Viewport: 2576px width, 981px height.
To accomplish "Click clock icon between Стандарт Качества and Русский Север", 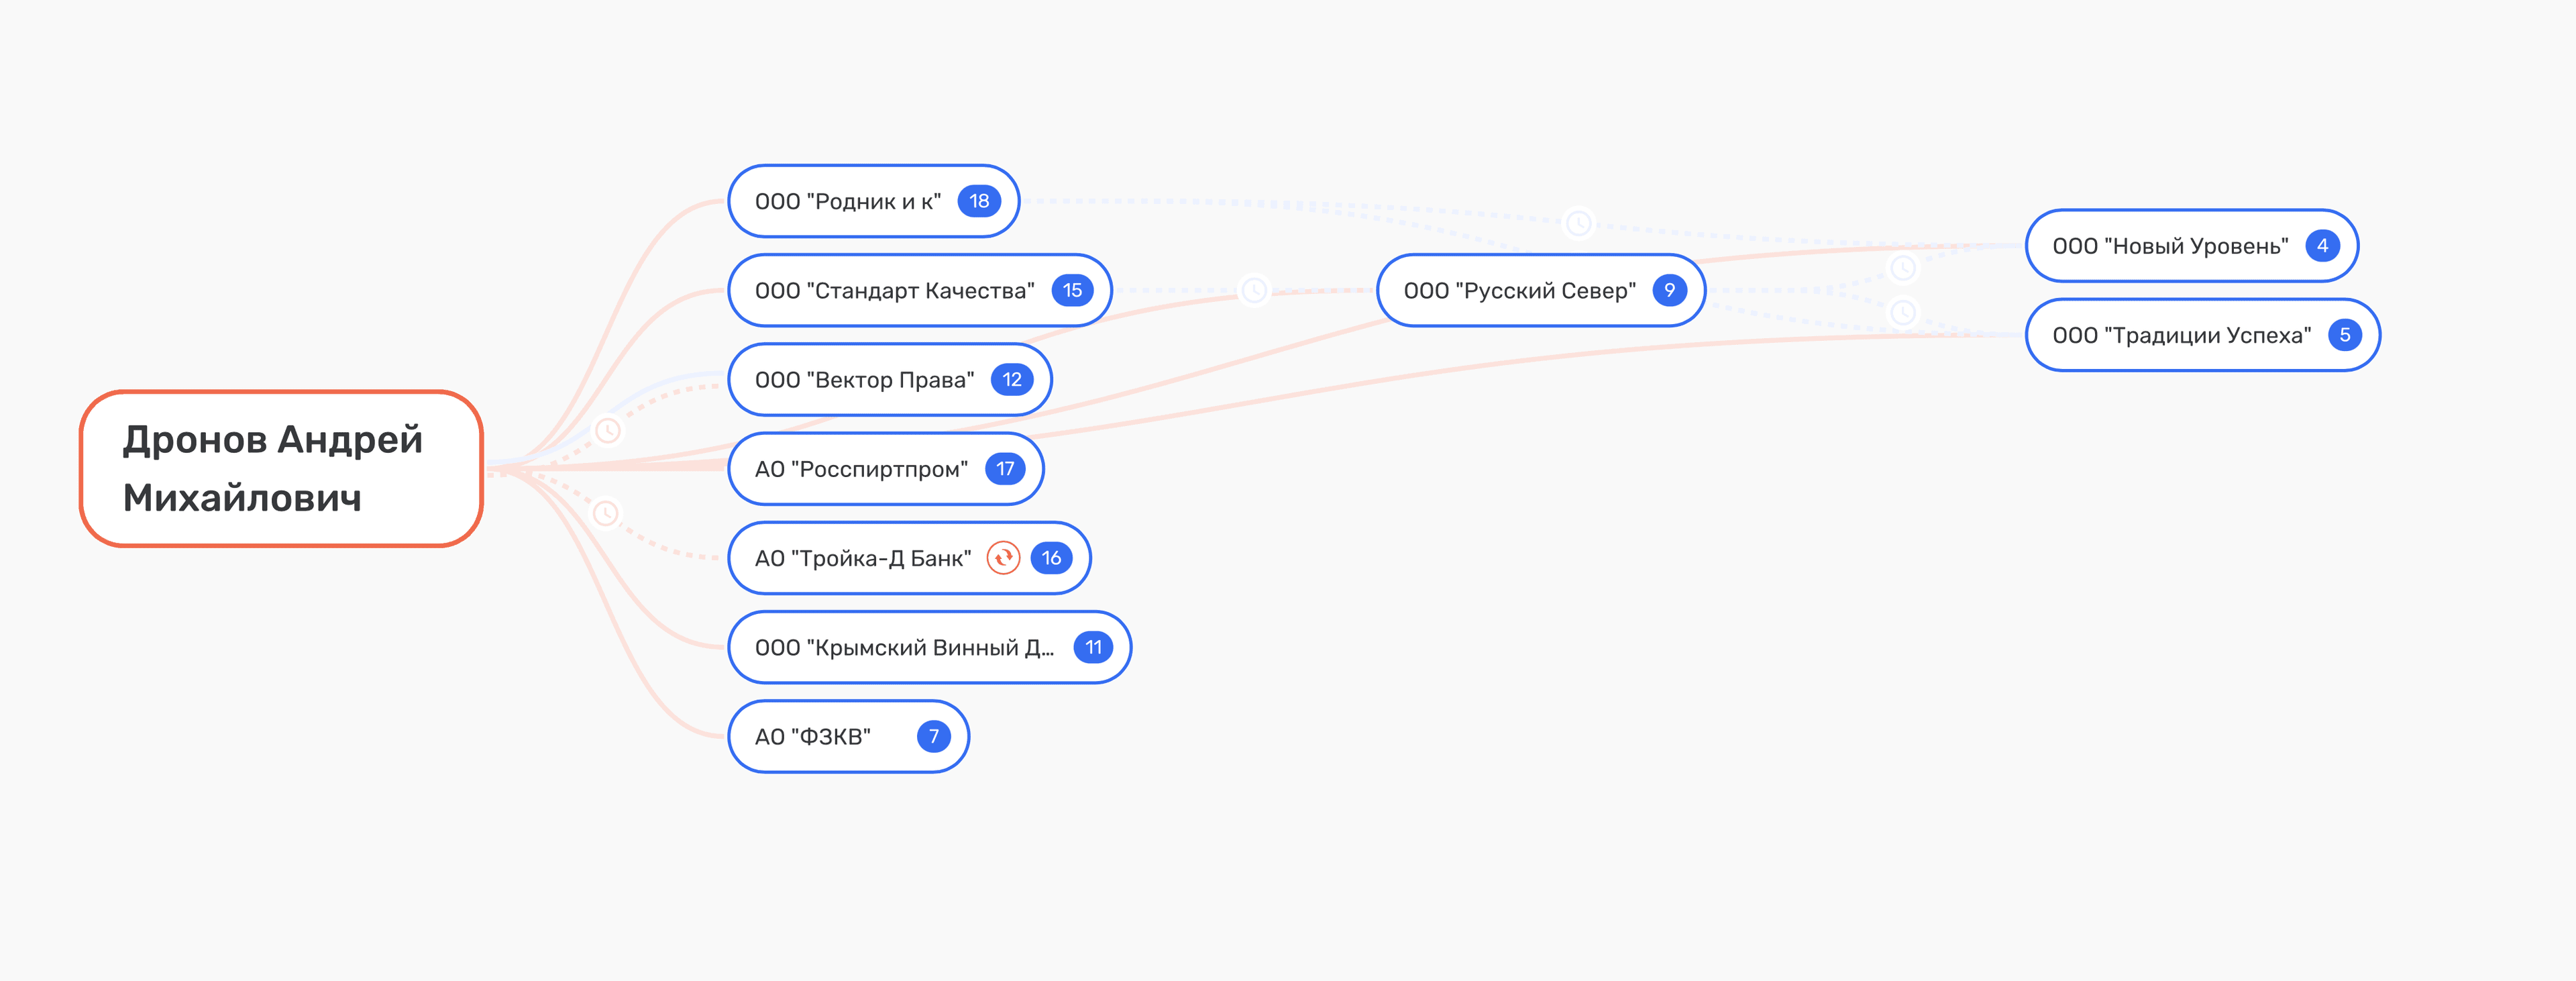I will pyautogui.click(x=1253, y=290).
